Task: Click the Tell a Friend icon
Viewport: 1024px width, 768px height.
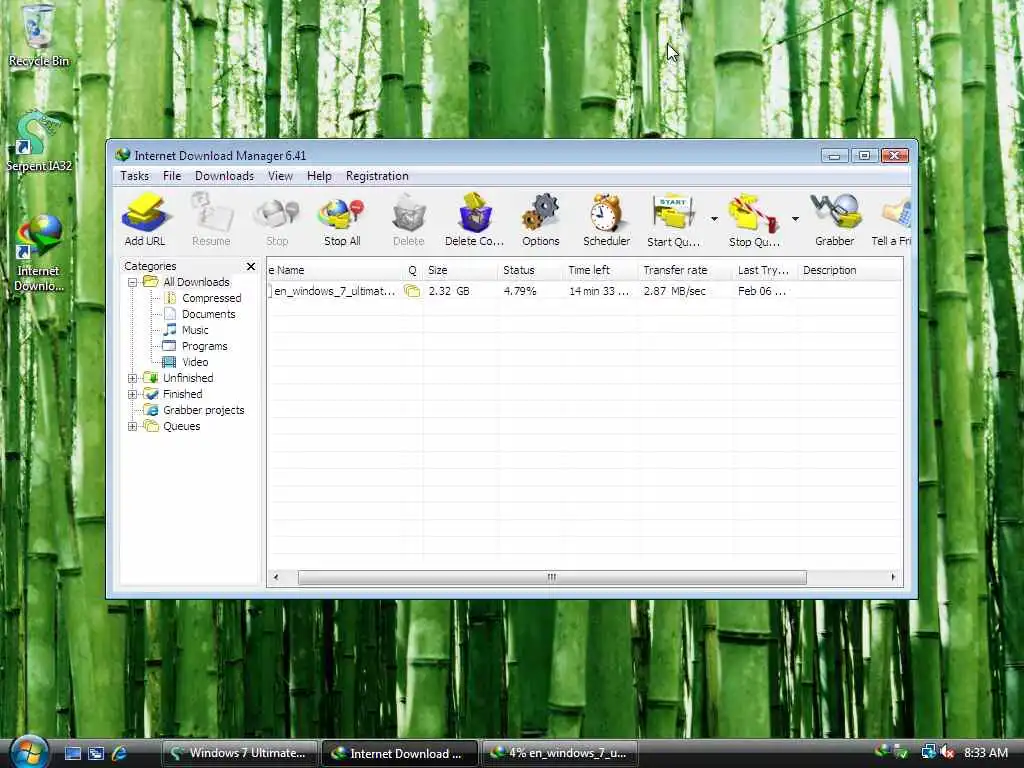Action: click(891, 220)
